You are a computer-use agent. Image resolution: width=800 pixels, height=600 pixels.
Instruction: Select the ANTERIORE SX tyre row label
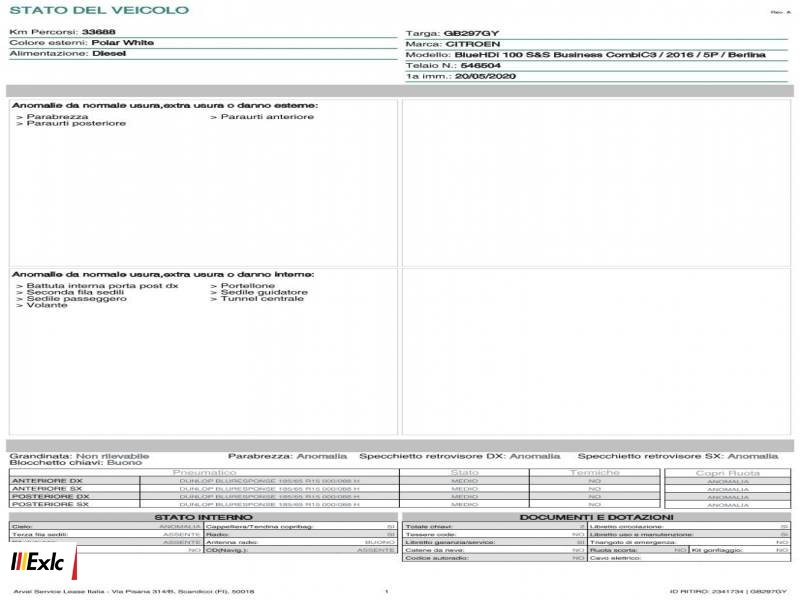[x=47, y=489]
